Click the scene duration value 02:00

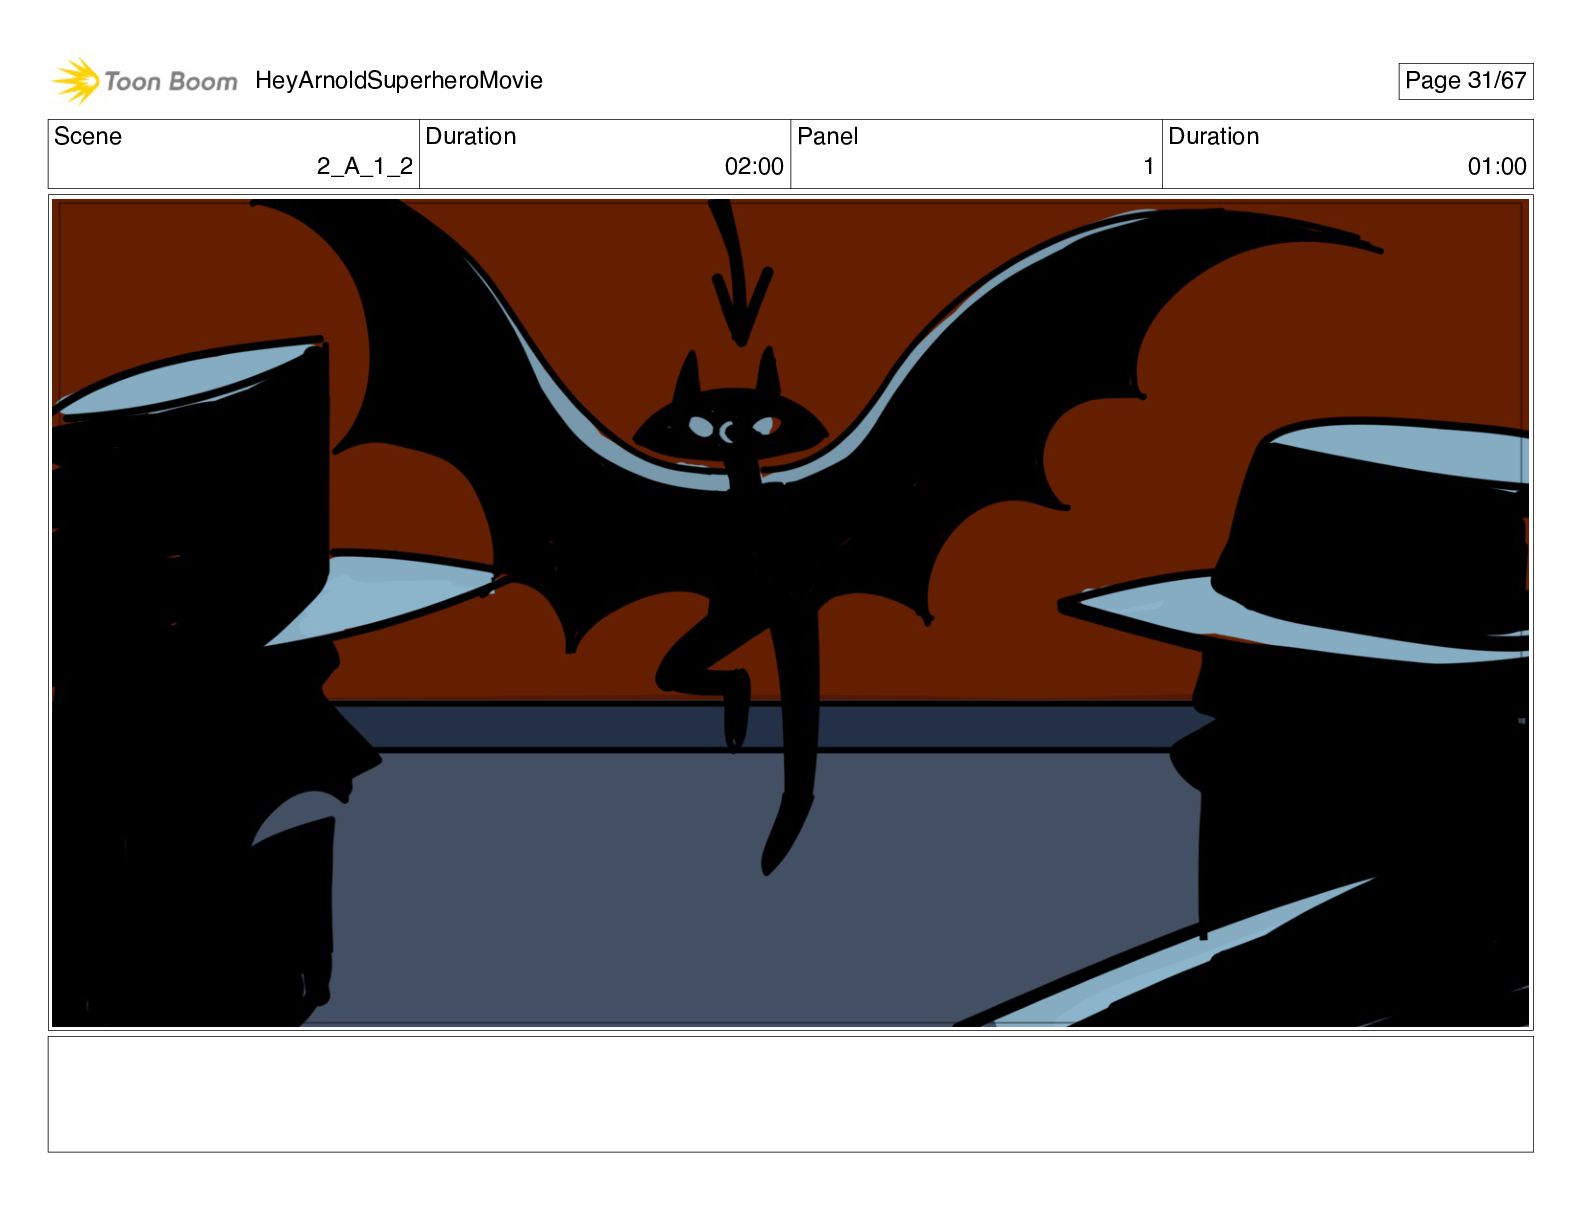[x=754, y=166]
